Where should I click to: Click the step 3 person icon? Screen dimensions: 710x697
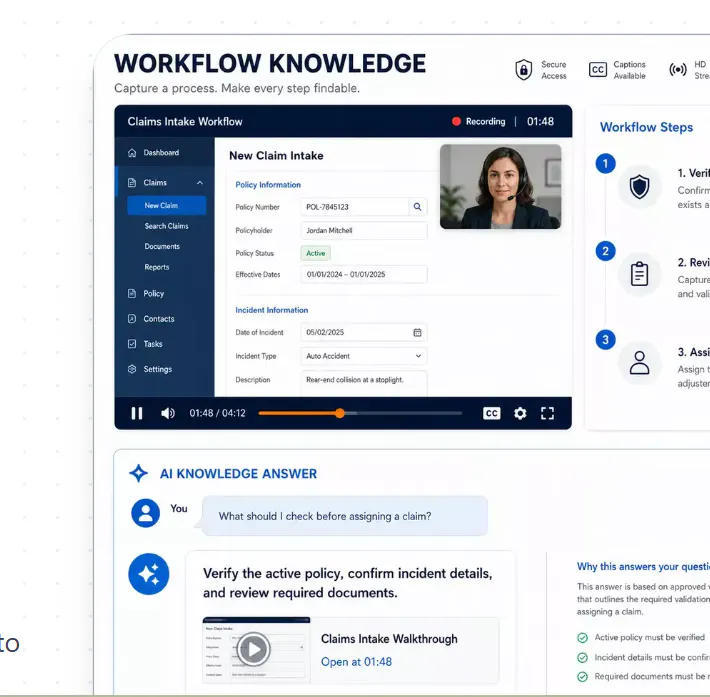(x=639, y=363)
